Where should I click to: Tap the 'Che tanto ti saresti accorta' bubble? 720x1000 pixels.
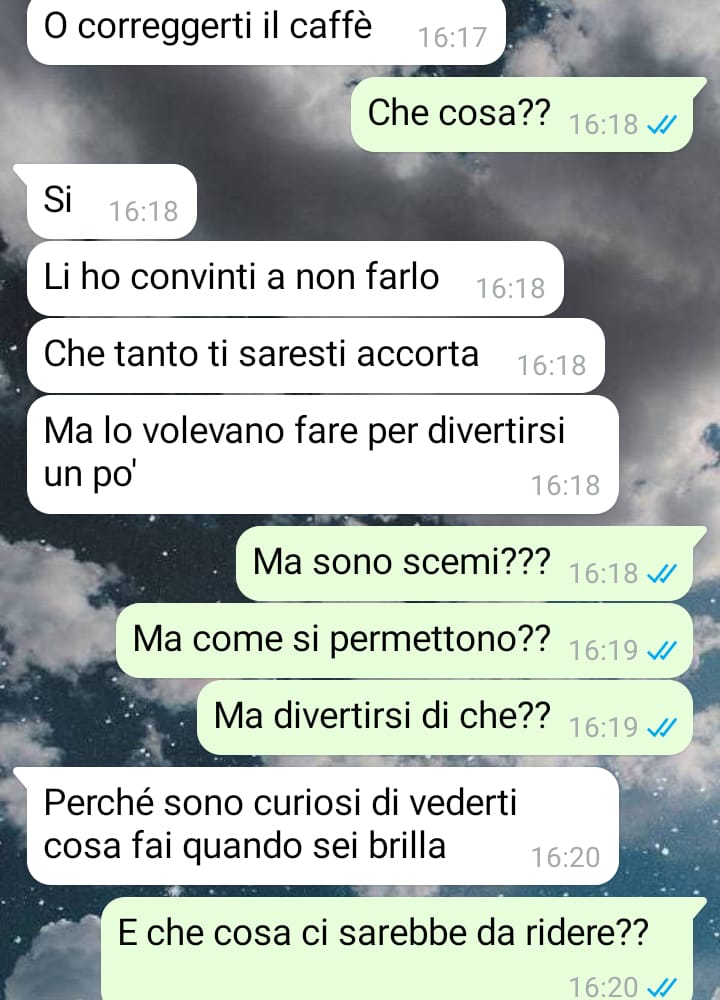[316, 355]
